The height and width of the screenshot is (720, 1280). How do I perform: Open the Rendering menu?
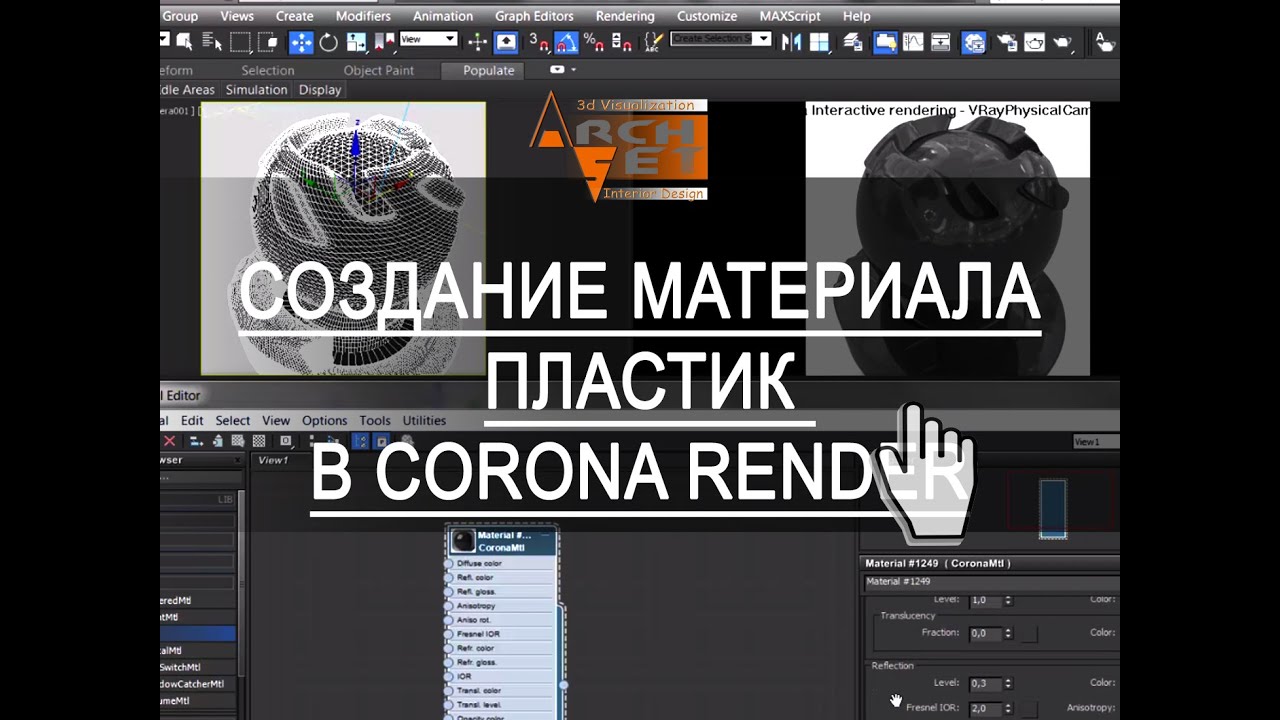tap(625, 16)
